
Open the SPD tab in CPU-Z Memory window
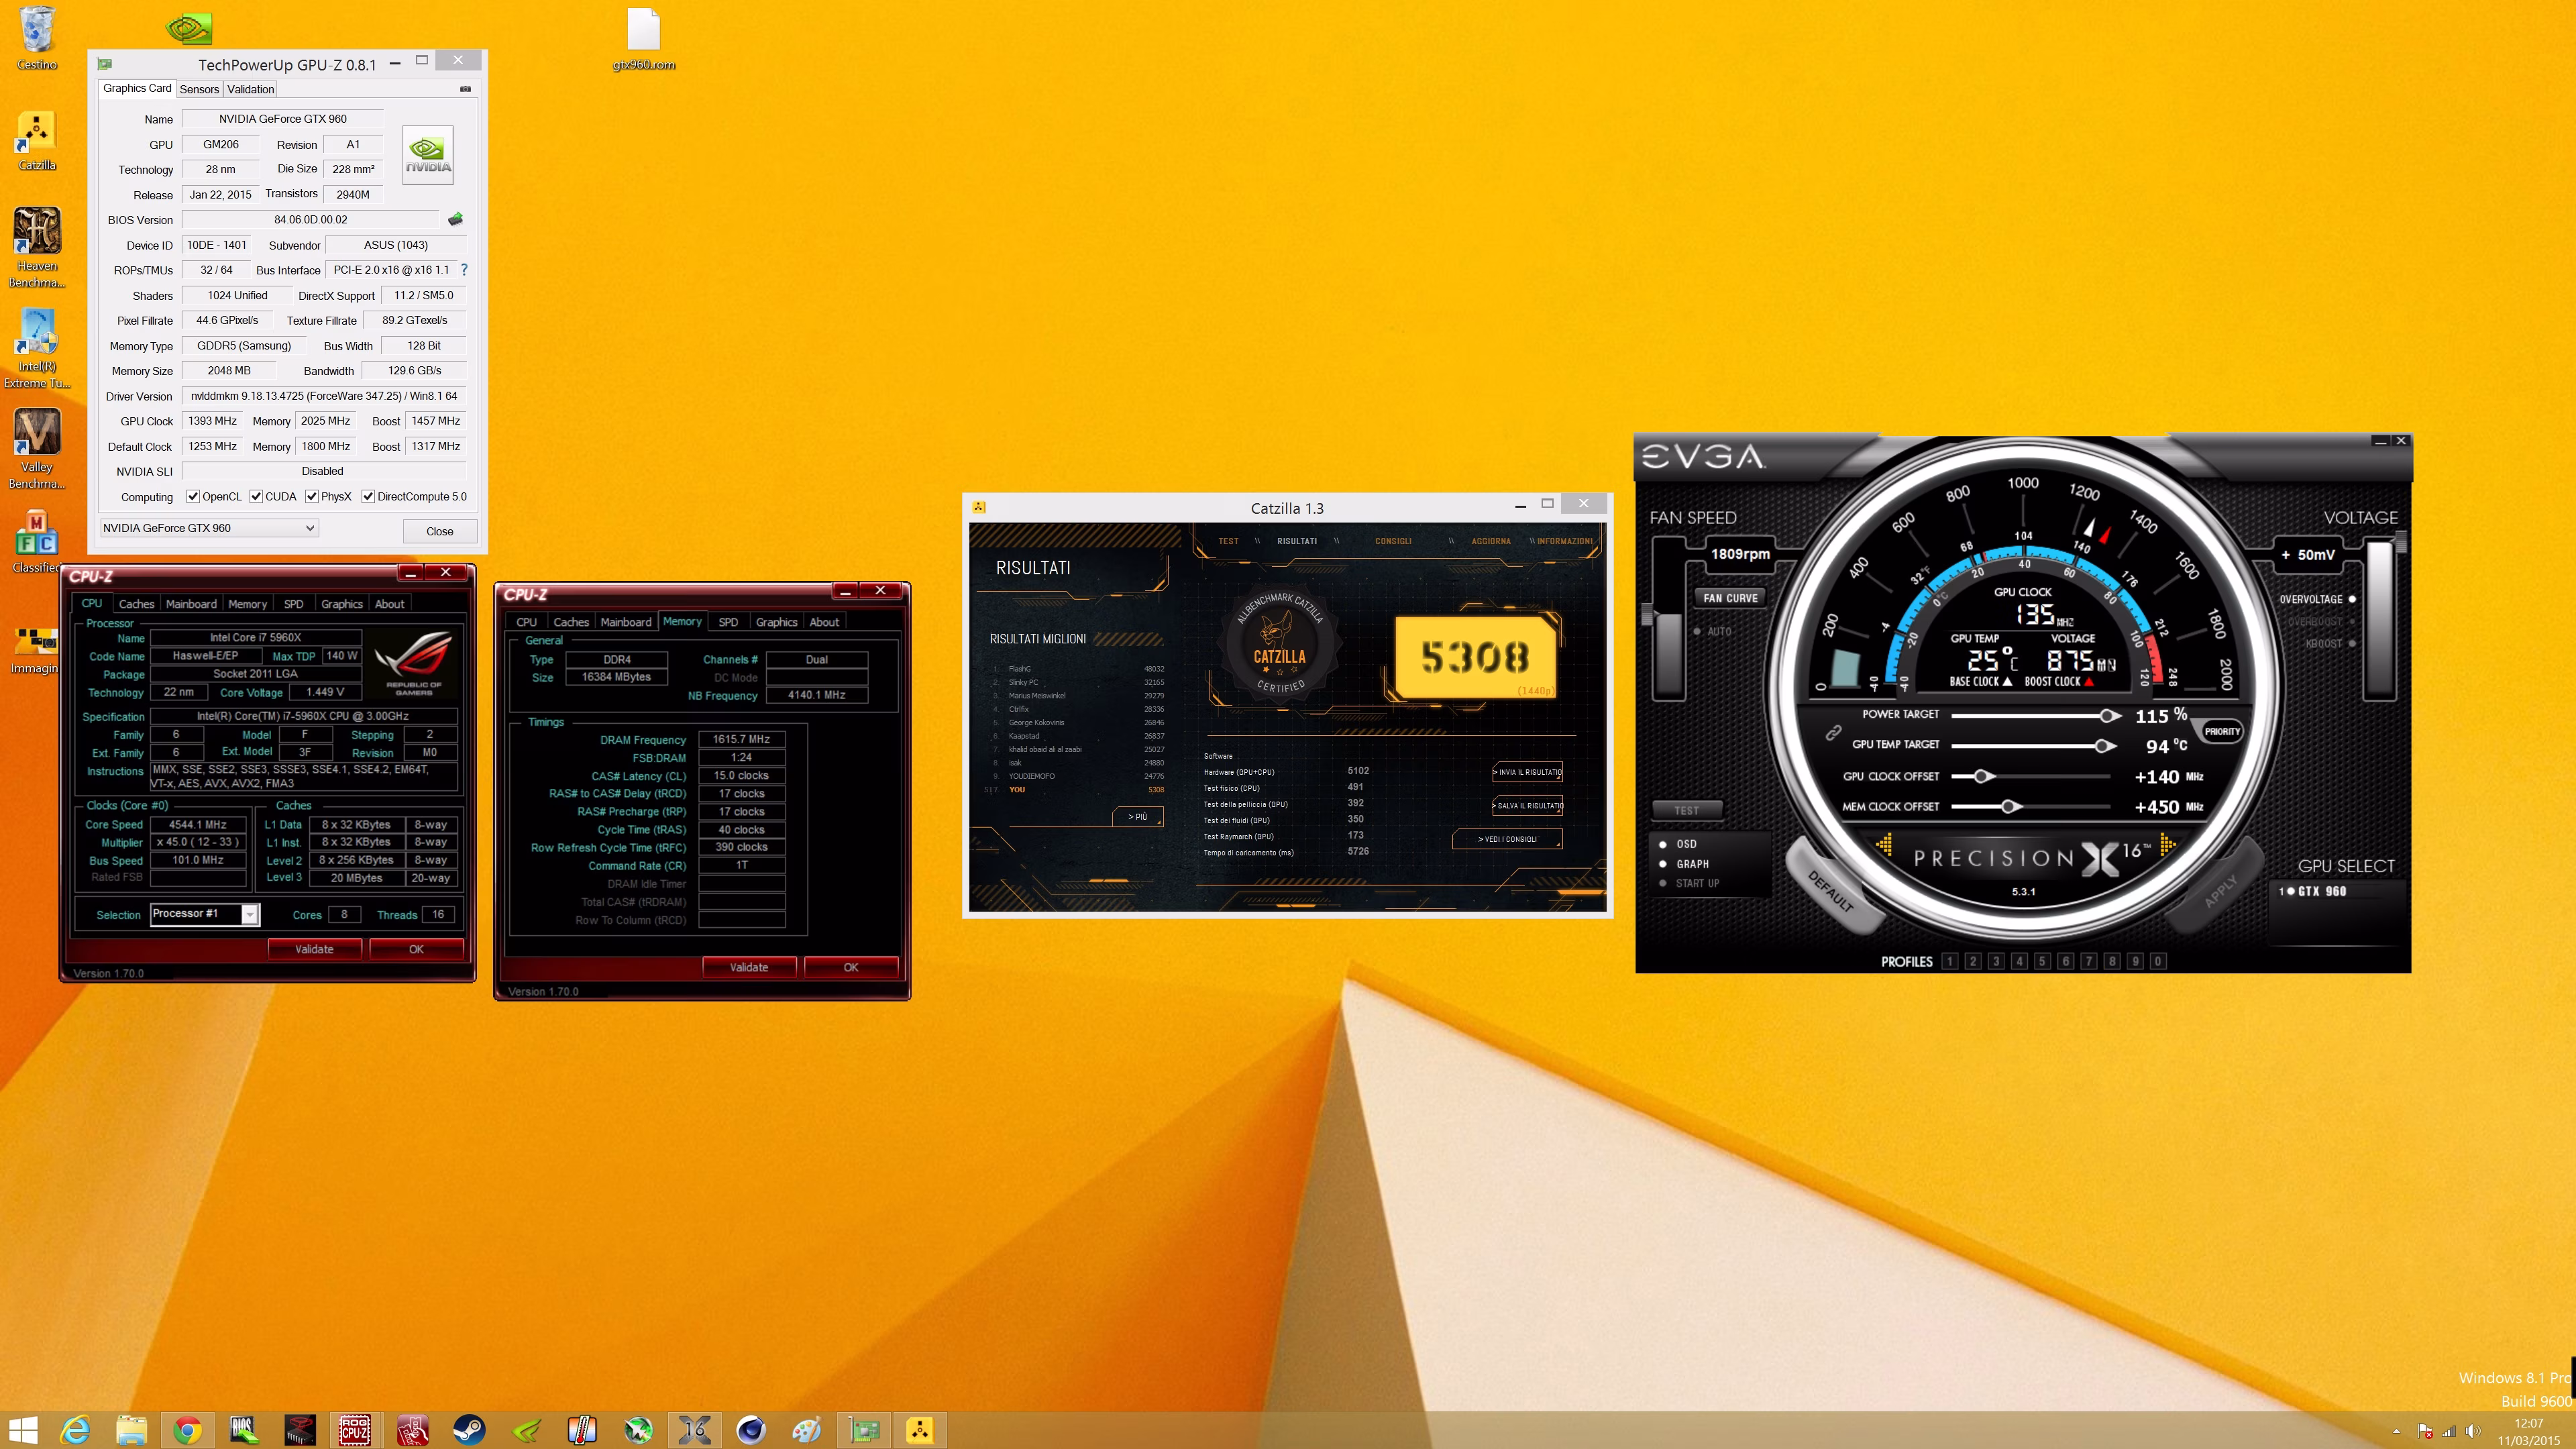coord(728,622)
